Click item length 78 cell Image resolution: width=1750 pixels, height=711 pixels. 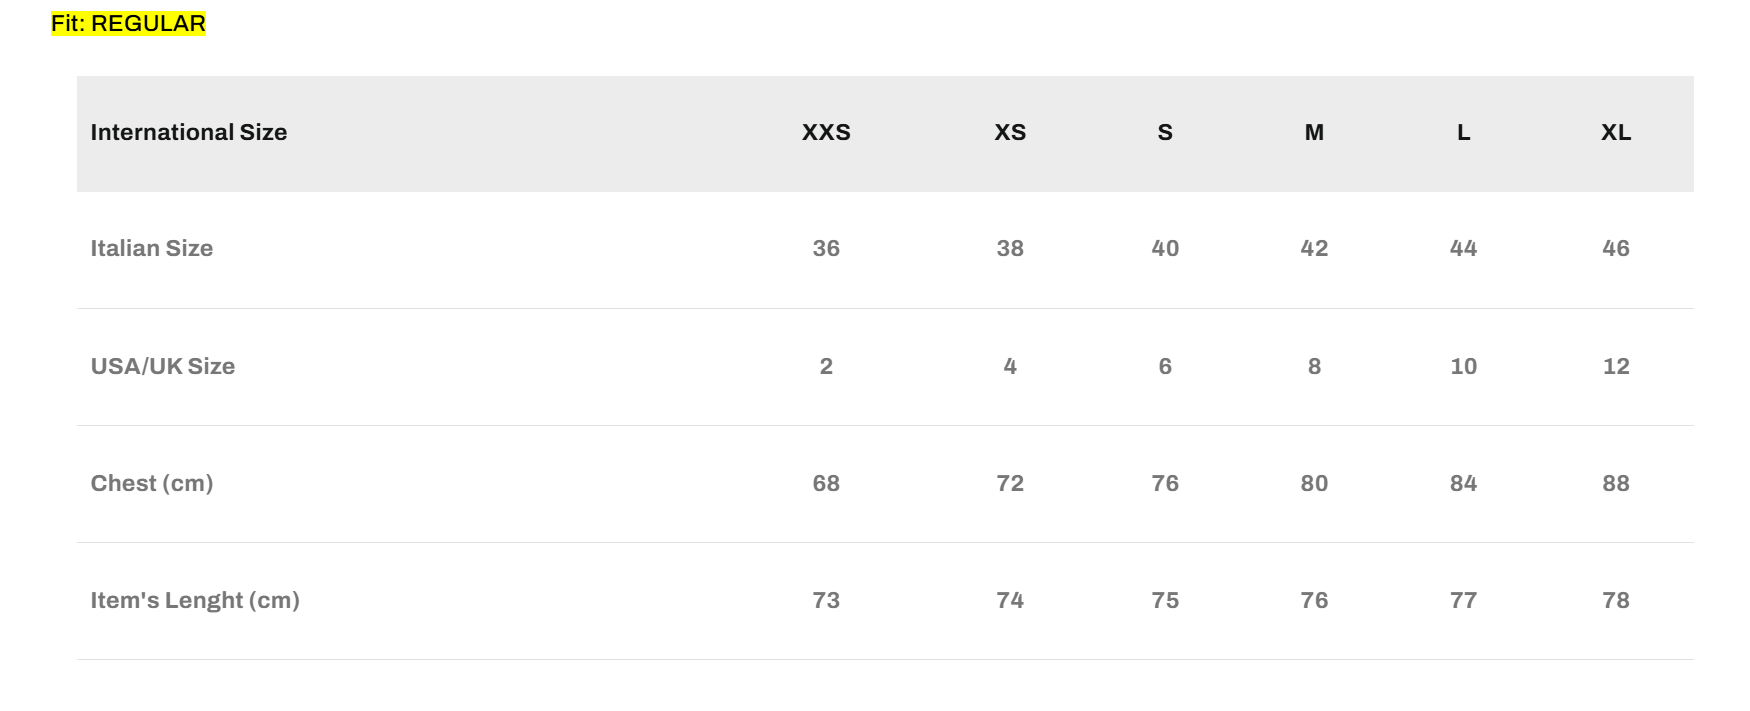pyautogui.click(x=1616, y=600)
